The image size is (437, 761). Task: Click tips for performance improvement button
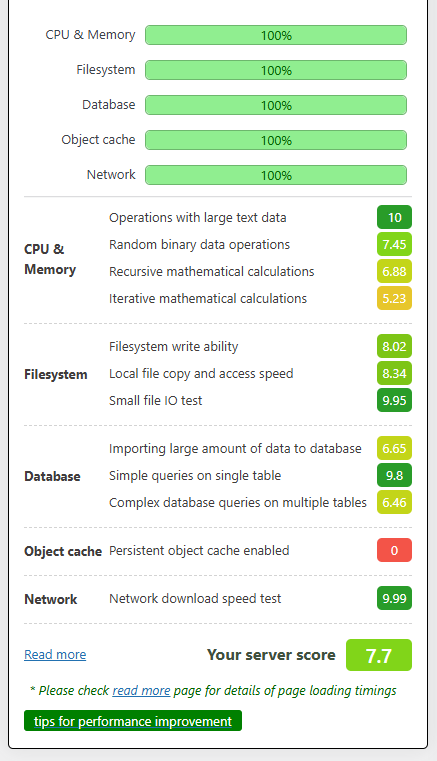coord(133,721)
